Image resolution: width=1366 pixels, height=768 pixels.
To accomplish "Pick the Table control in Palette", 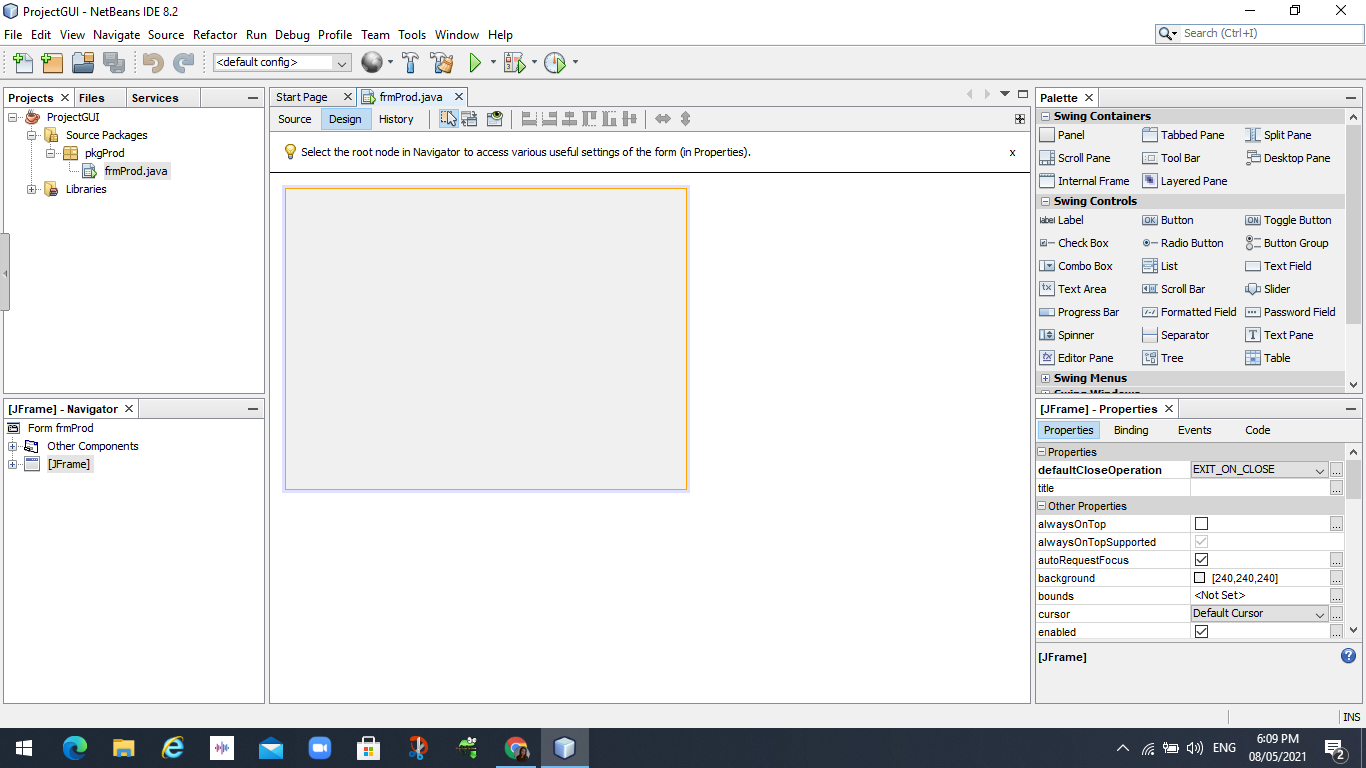I will click(x=1268, y=358).
